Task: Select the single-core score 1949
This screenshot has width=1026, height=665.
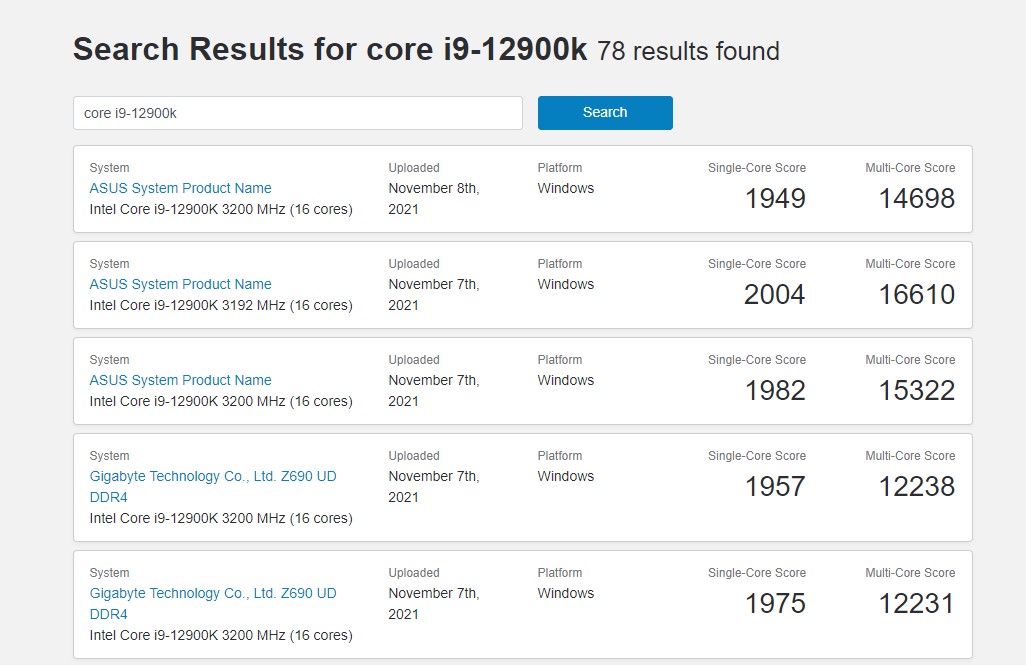Action: (x=775, y=199)
